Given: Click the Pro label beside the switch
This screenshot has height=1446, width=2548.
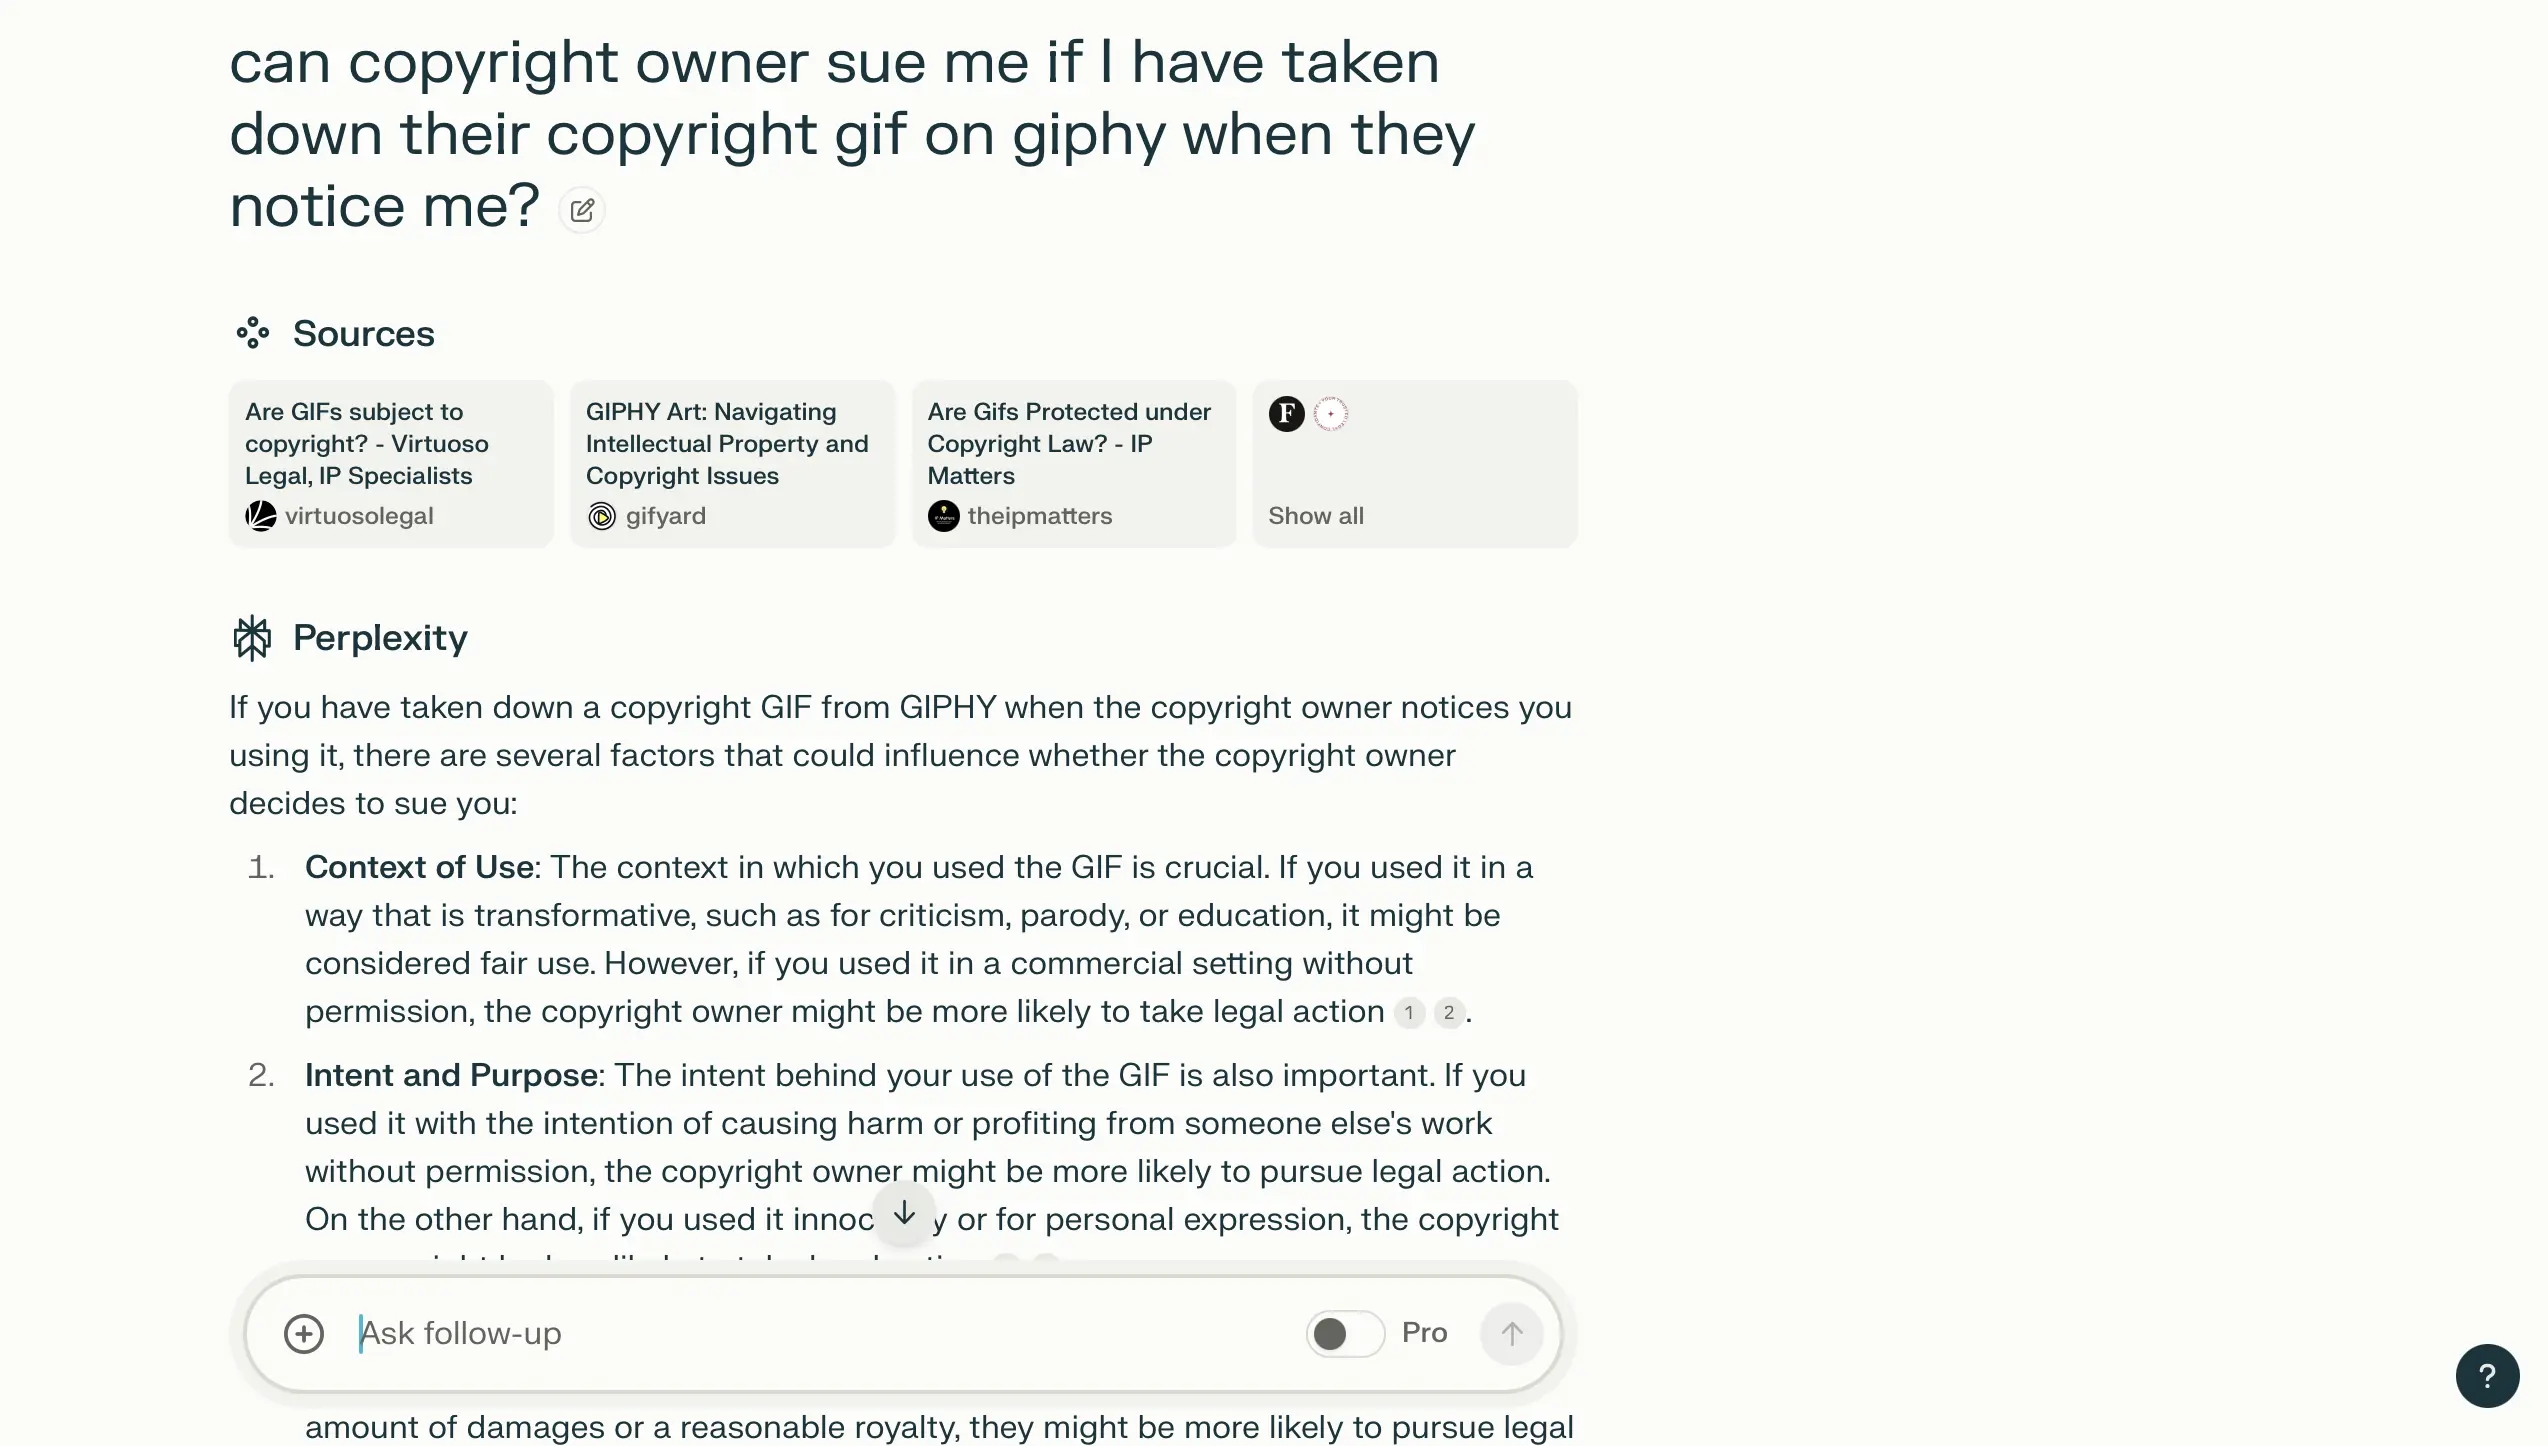Looking at the screenshot, I should click(1424, 1333).
